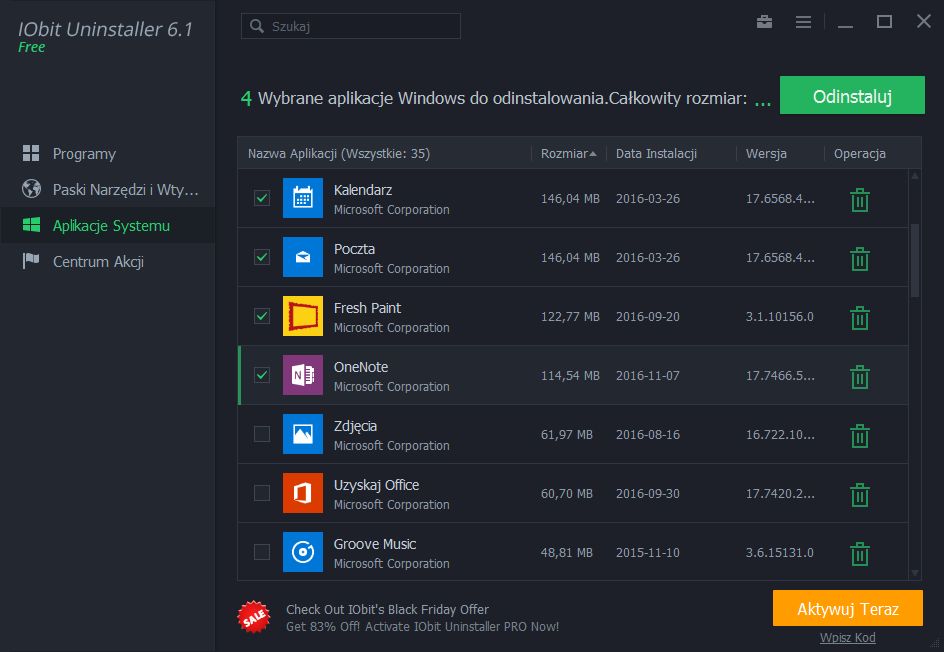The width and height of the screenshot is (944, 652).
Task: Click the green Odinstaluj button
Action: pos(852,95)
